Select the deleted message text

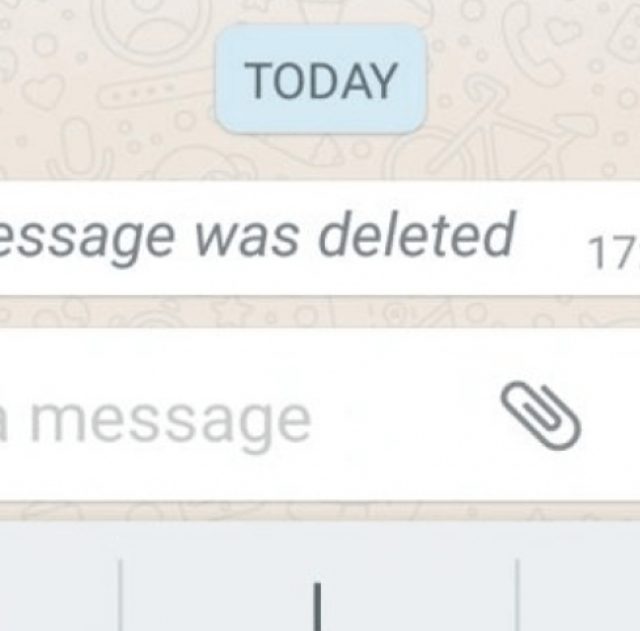point(255,238)
